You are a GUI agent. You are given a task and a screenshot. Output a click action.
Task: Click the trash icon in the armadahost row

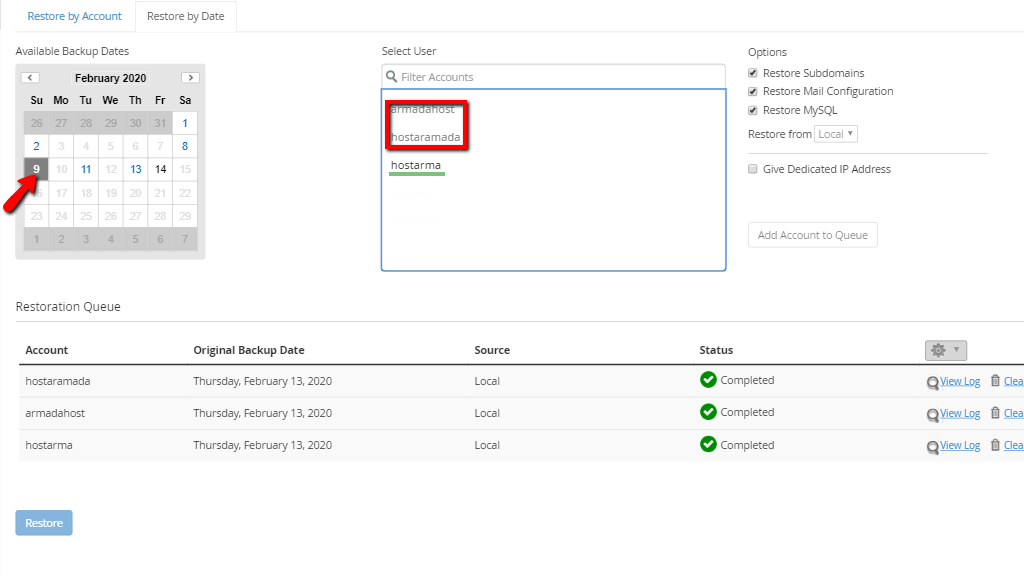click(x=995, y=413)
